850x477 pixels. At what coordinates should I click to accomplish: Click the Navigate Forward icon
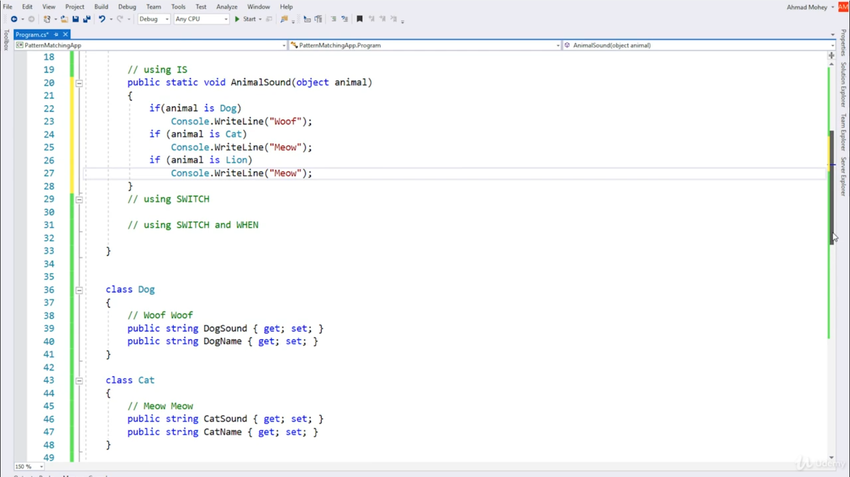(x=31, y=19)
